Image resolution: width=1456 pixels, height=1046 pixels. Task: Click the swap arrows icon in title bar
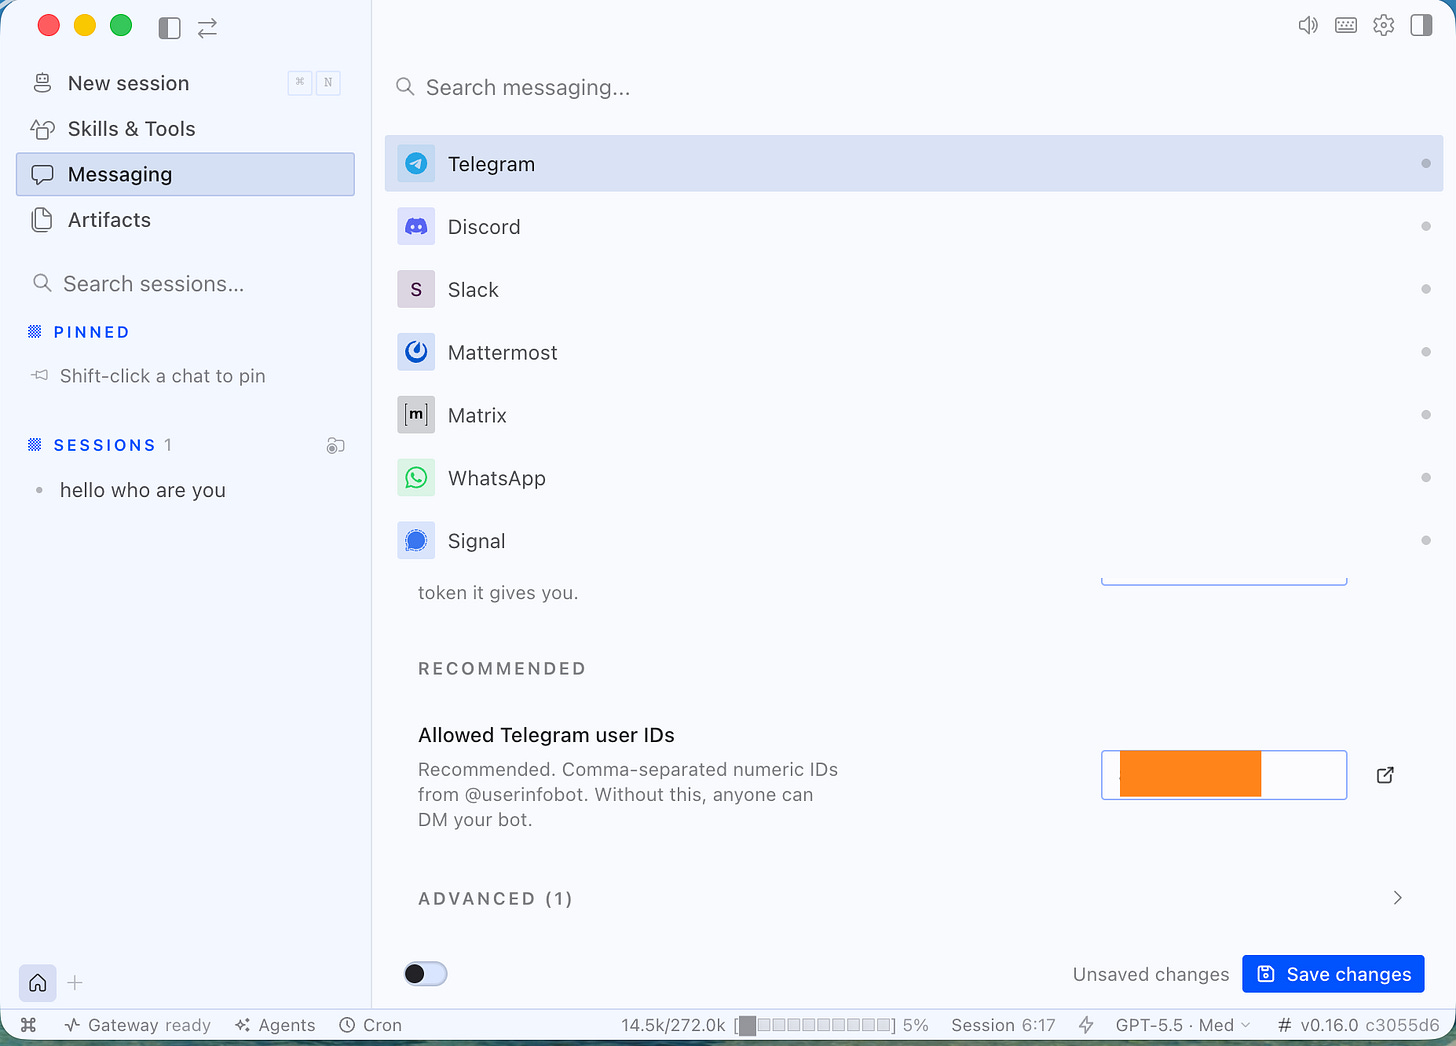point(207,28)
